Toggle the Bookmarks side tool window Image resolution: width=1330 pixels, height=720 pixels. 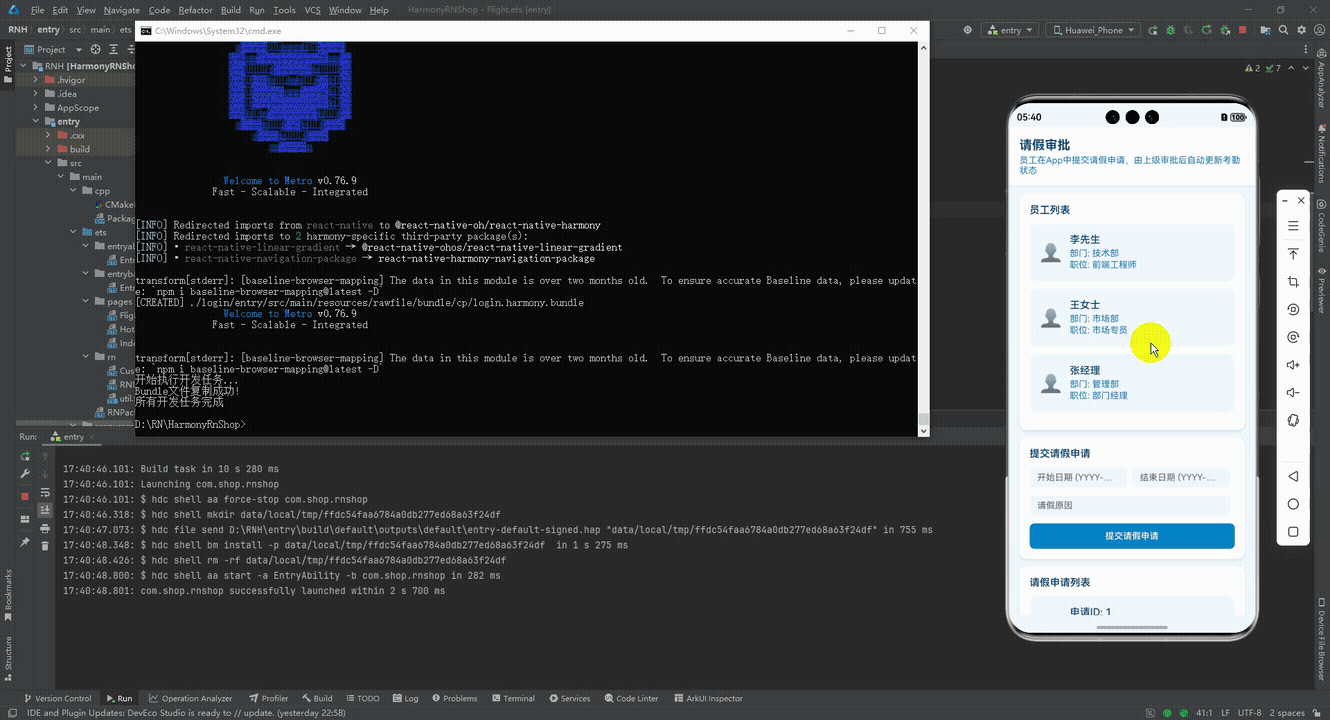[x=8, y=596]
